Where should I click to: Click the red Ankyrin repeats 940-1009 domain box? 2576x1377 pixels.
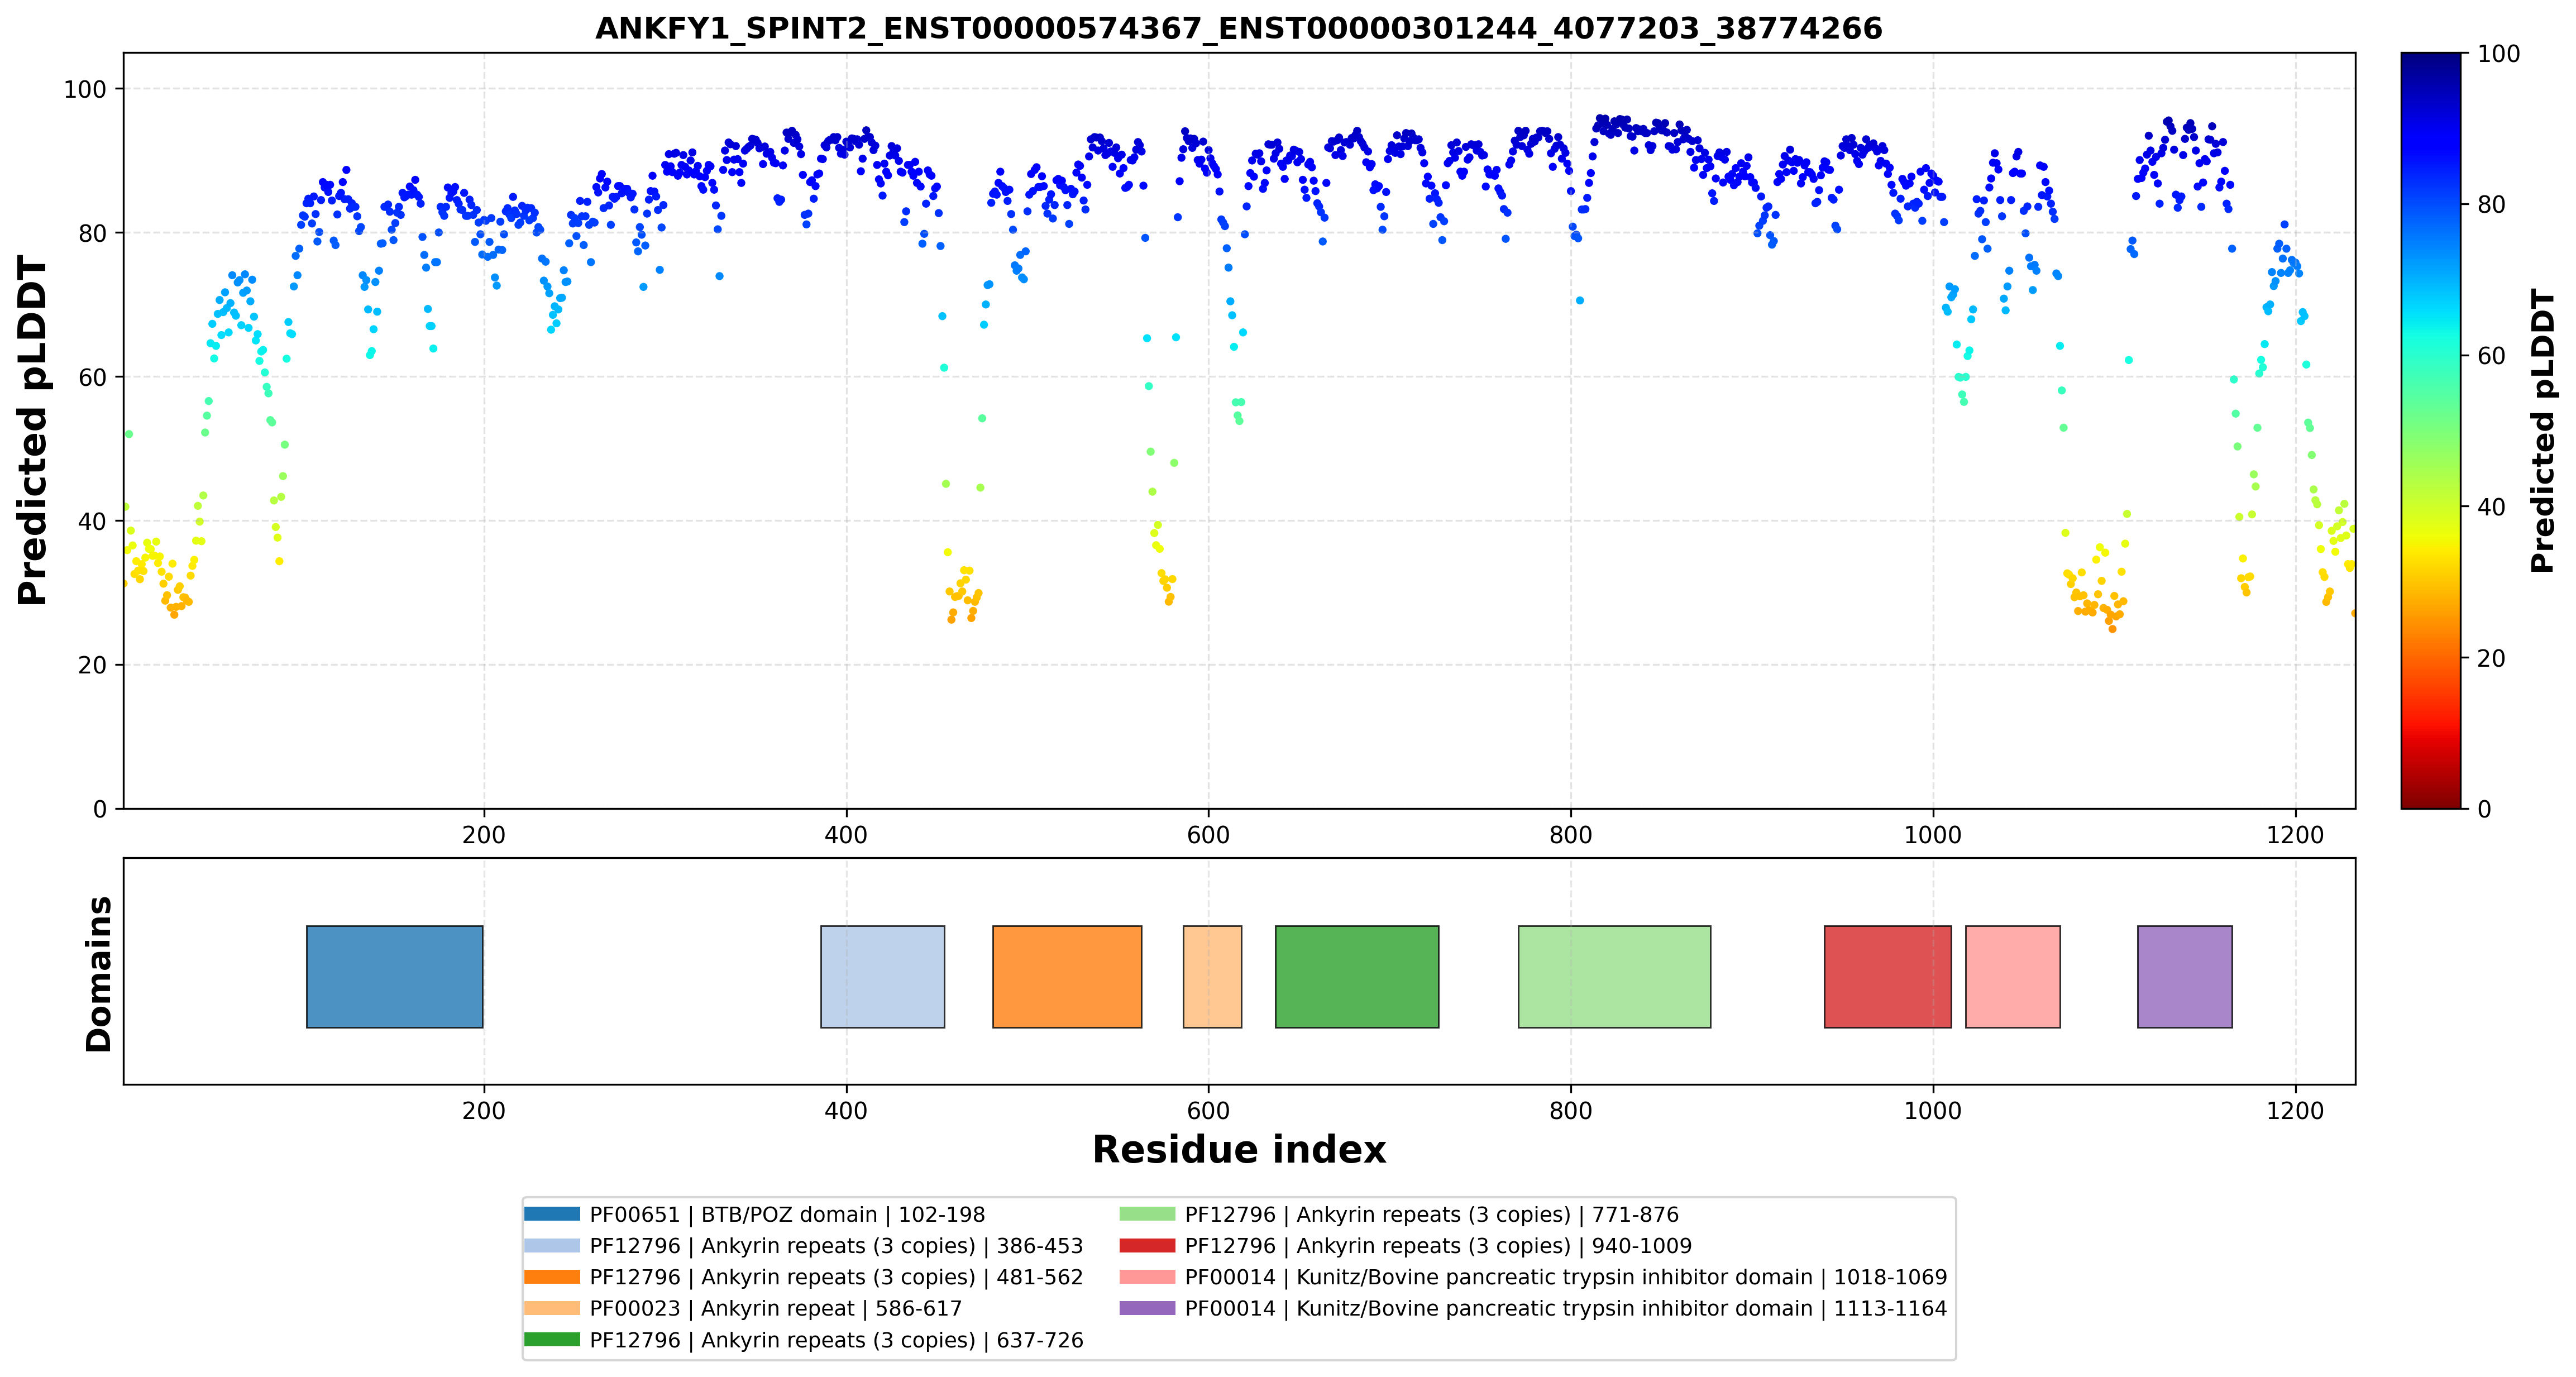click(1887, 976)
